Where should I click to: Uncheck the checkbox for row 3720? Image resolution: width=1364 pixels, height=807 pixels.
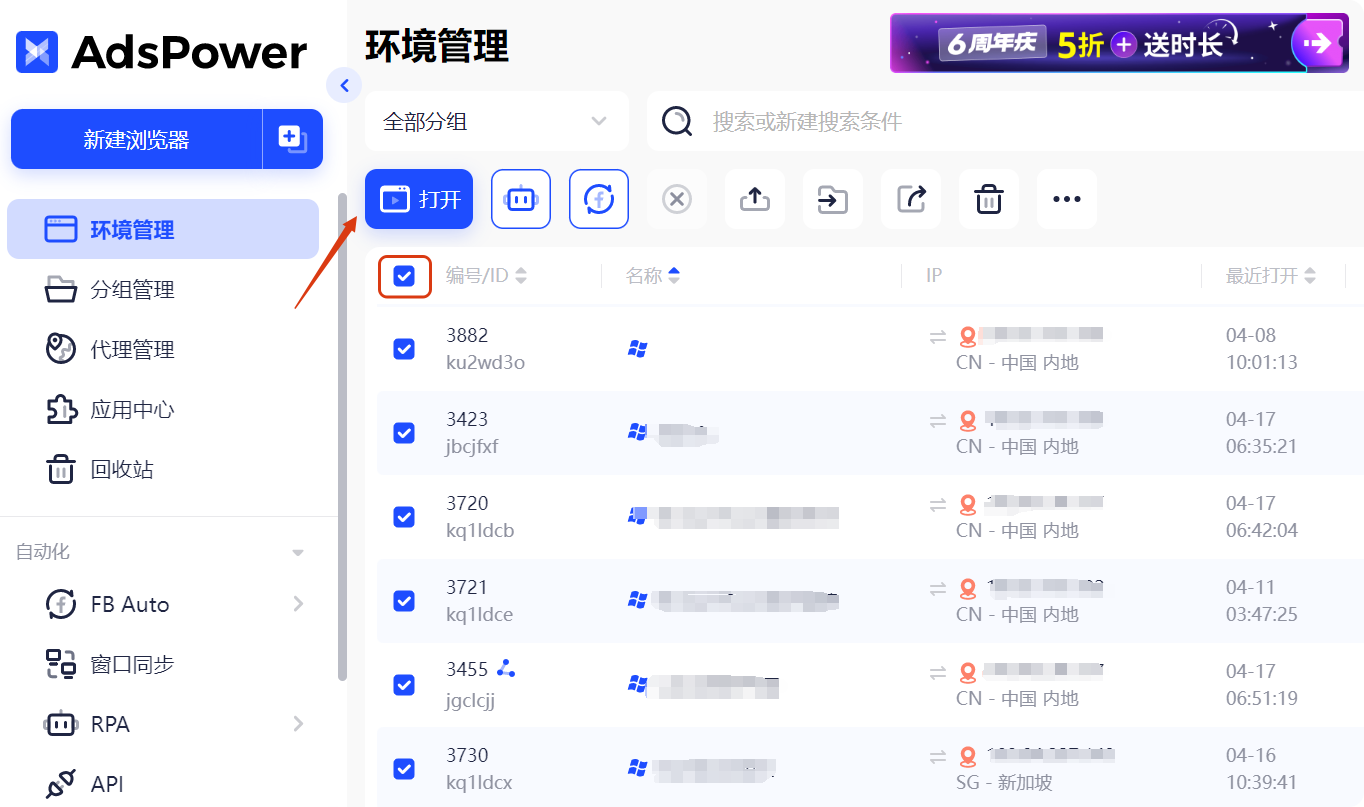(404, 516)
